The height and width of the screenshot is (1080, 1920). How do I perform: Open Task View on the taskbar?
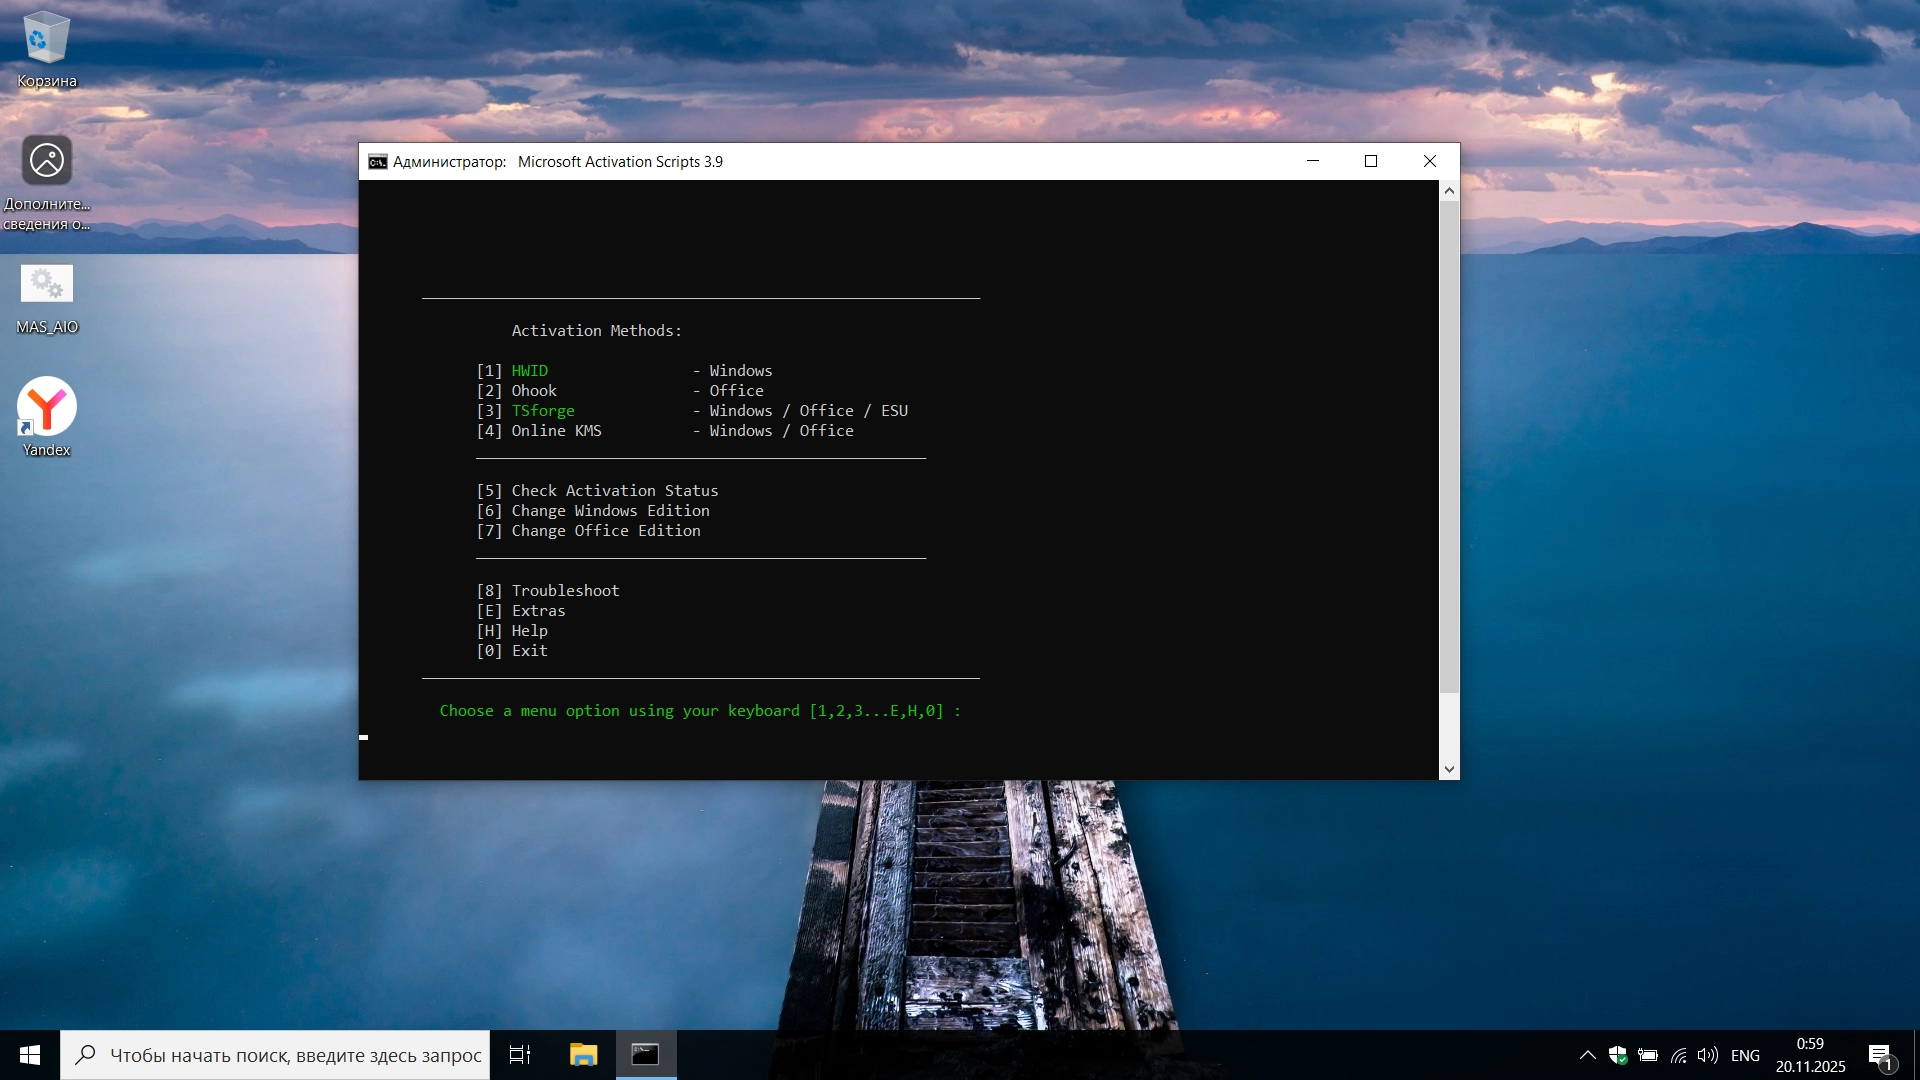click(520, 1055)
